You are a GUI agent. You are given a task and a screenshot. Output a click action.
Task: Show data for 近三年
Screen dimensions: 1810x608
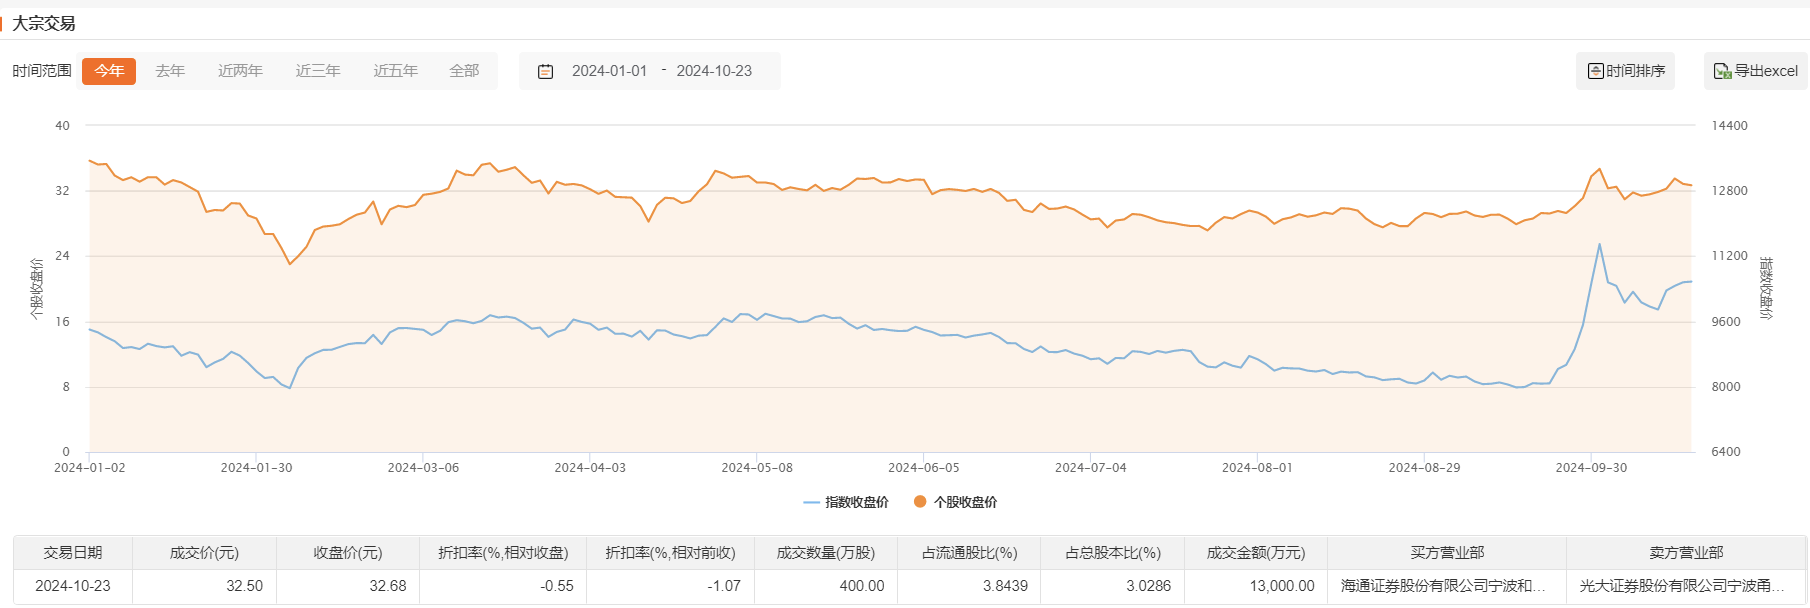318,71
